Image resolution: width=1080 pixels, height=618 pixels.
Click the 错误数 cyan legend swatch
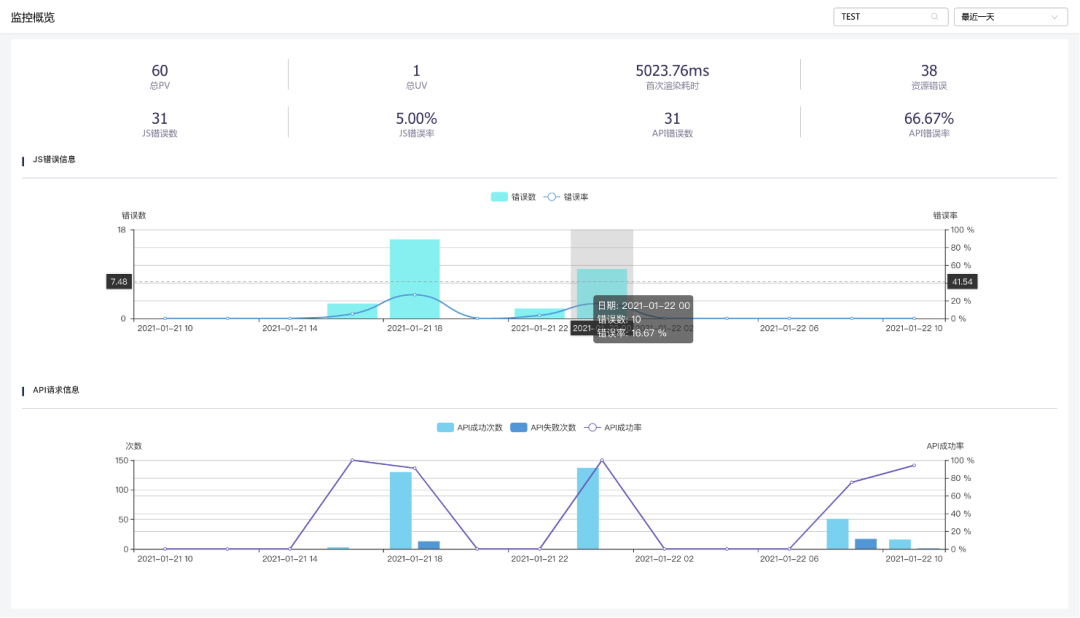tap(499, 197)
